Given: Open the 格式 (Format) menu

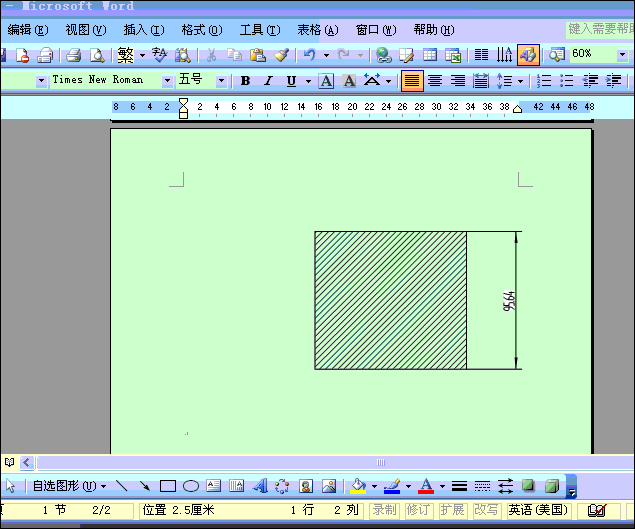Looking at the screenshot, I should (201, 30).
